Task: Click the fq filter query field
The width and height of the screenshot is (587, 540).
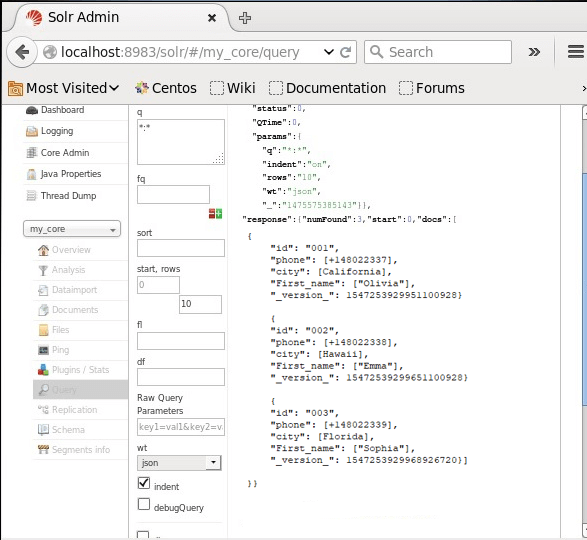Action: click(173, 194)
